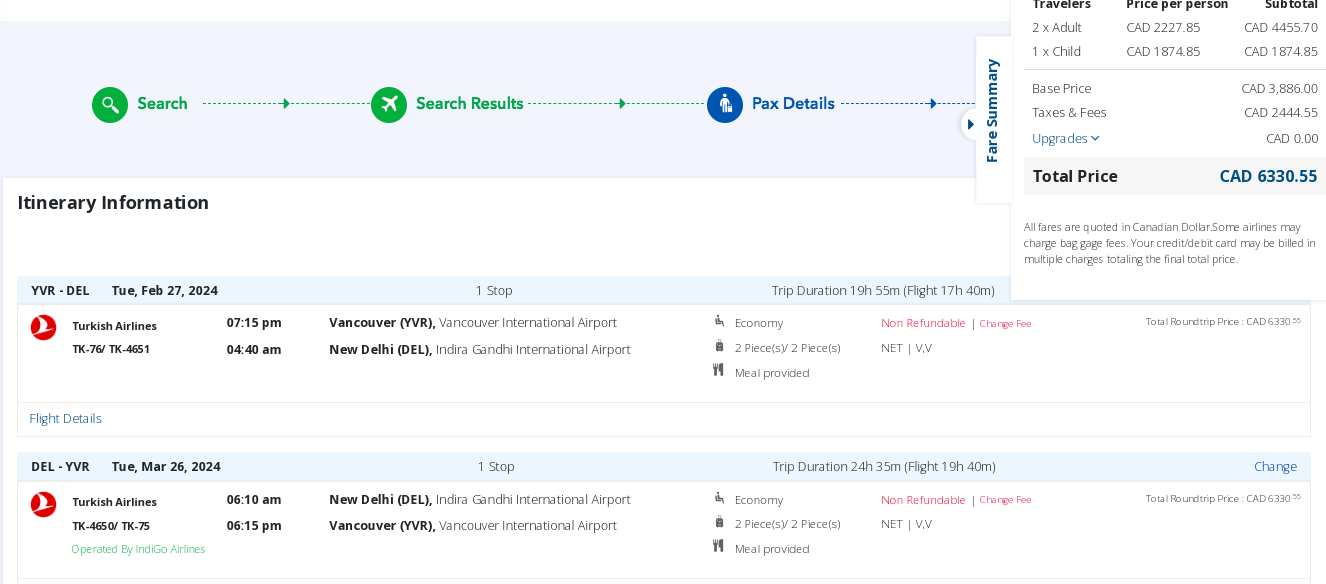Click meal icon on the YVR - DEL flight
The image size is (1326, 584).
click(718, 371)
